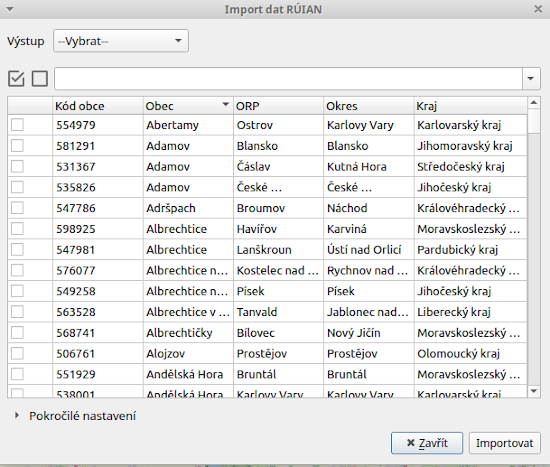Click the Zavřít button
The image size is (550, 467).
tap(427, 443)
